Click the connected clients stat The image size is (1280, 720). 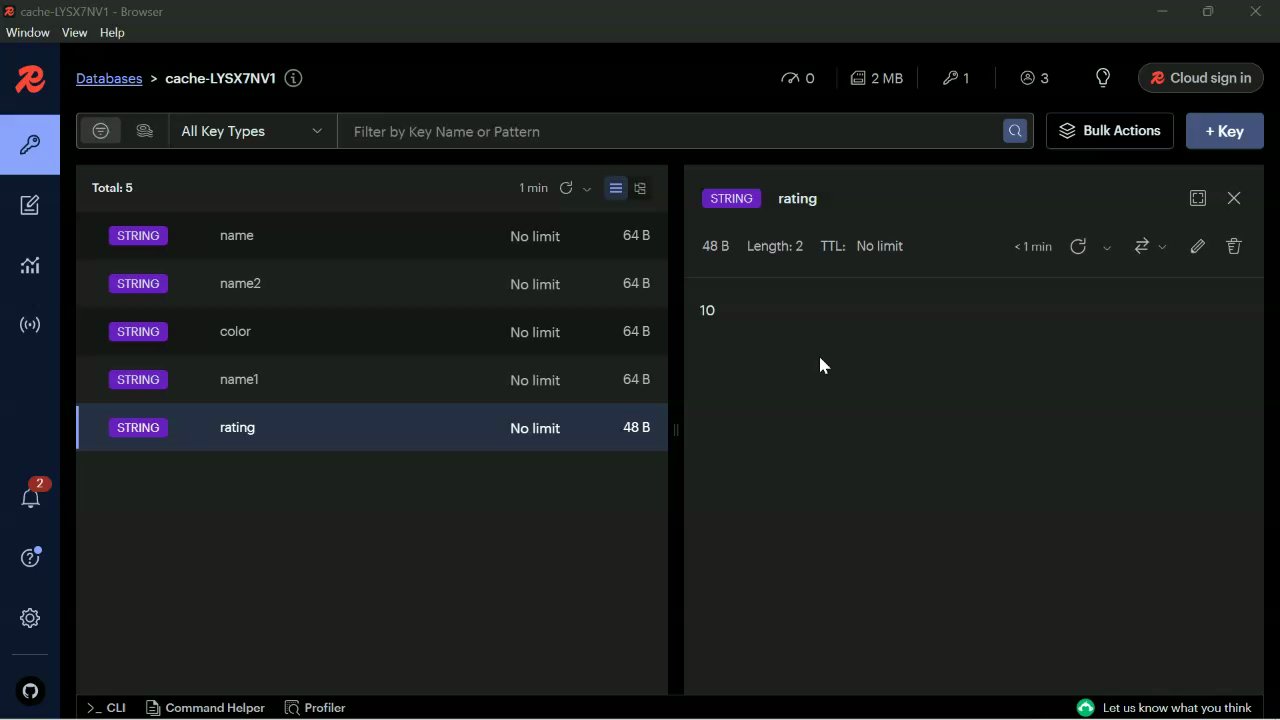(1035, 78)
